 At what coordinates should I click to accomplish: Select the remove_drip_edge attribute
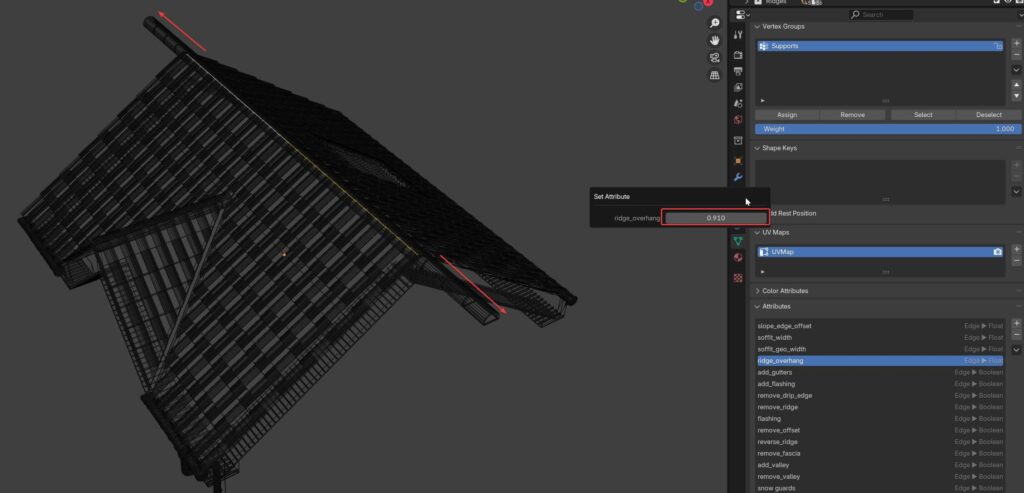point(880,396)
